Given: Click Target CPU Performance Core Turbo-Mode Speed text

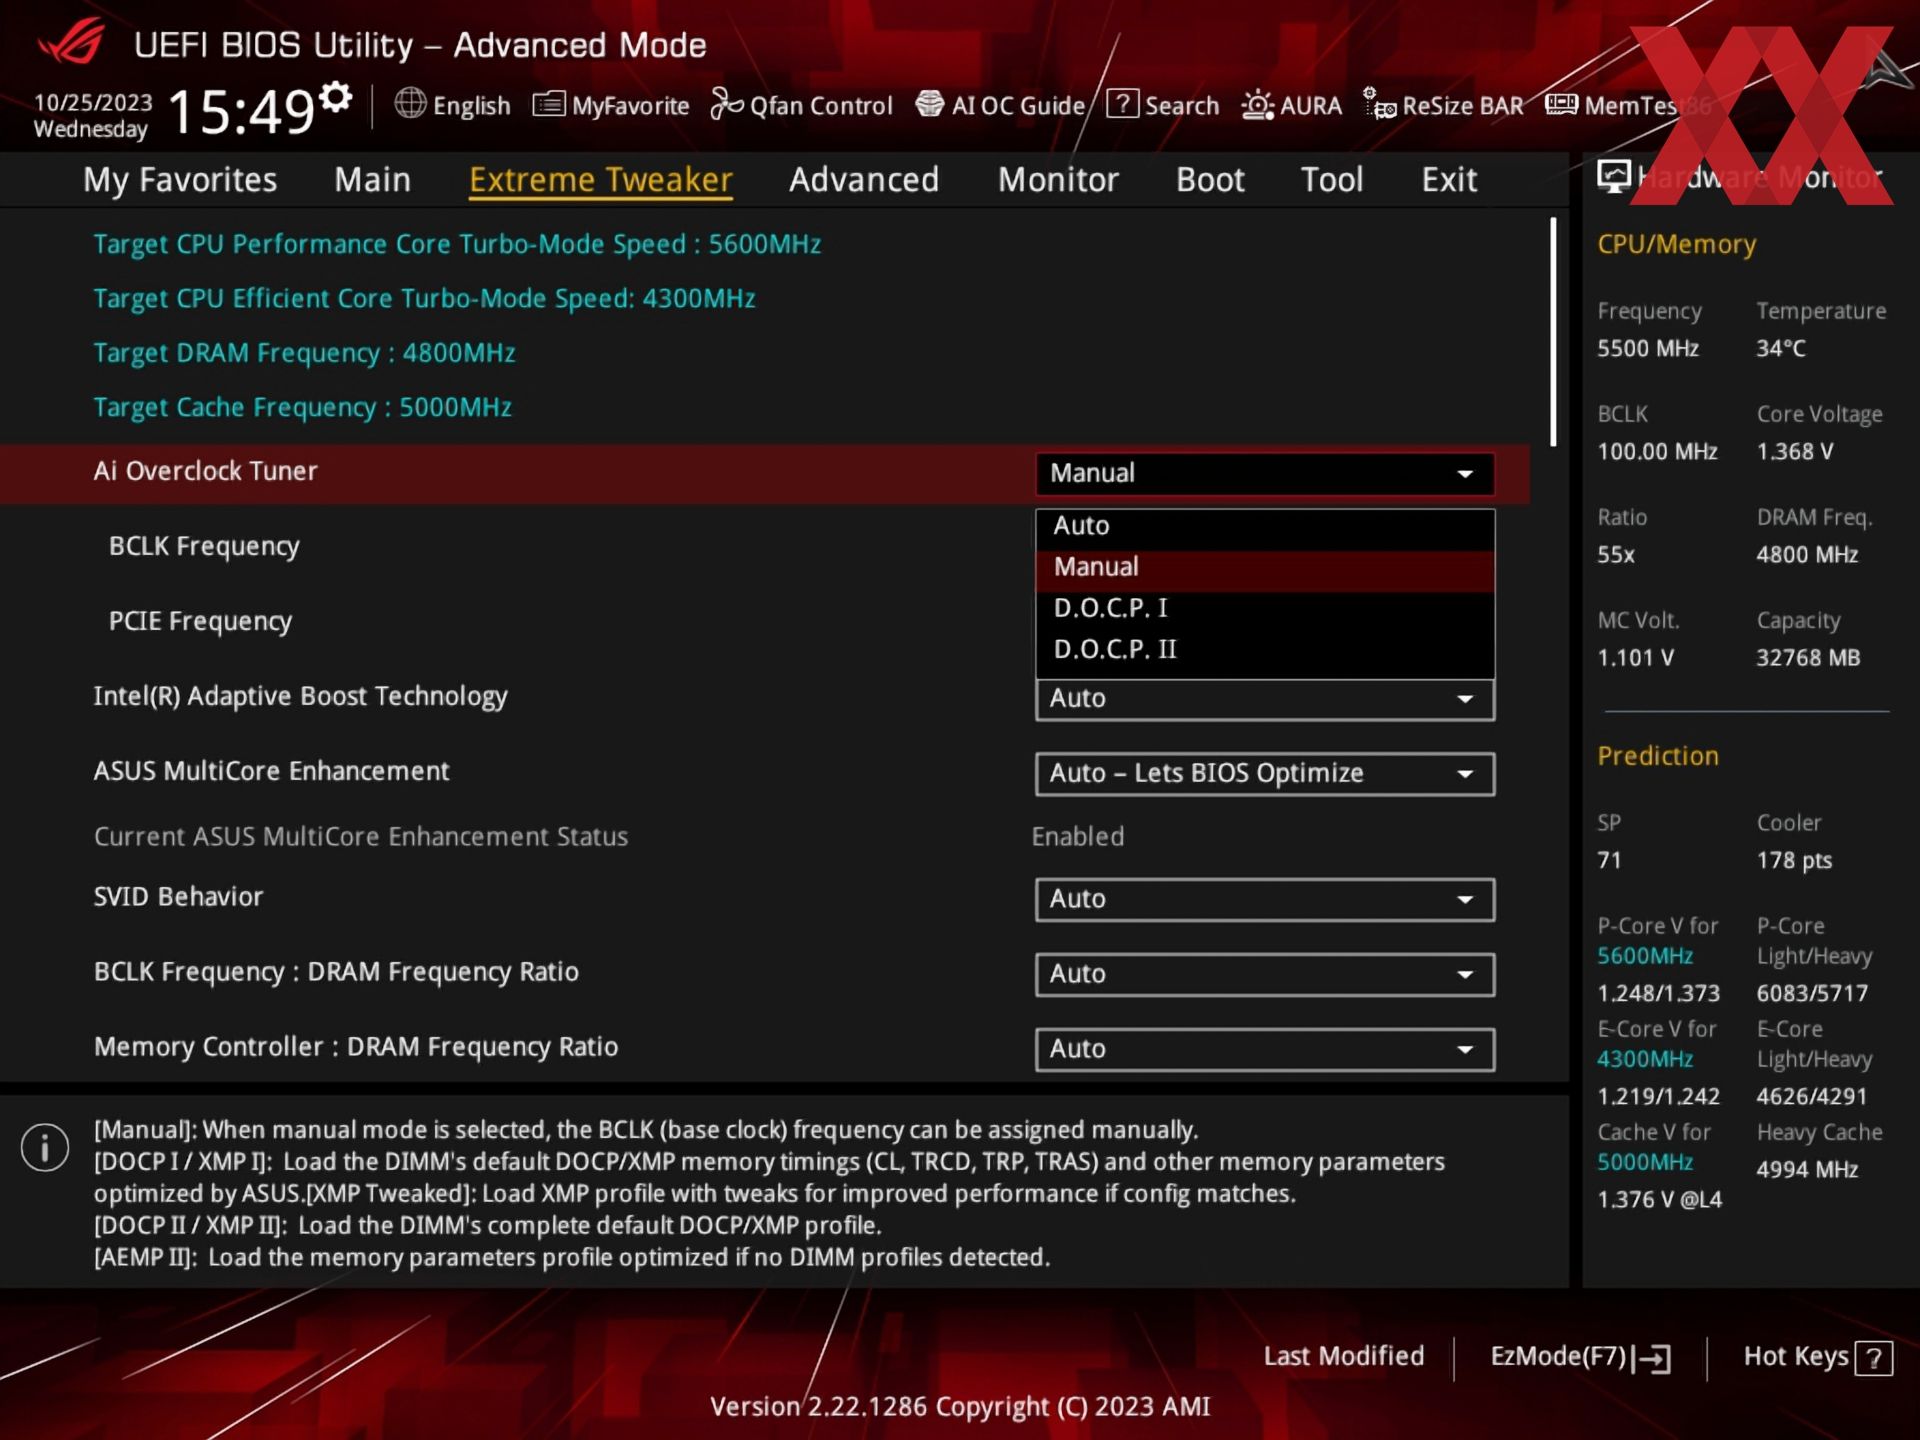Looking at the screenshot, I should click(457, 244).
